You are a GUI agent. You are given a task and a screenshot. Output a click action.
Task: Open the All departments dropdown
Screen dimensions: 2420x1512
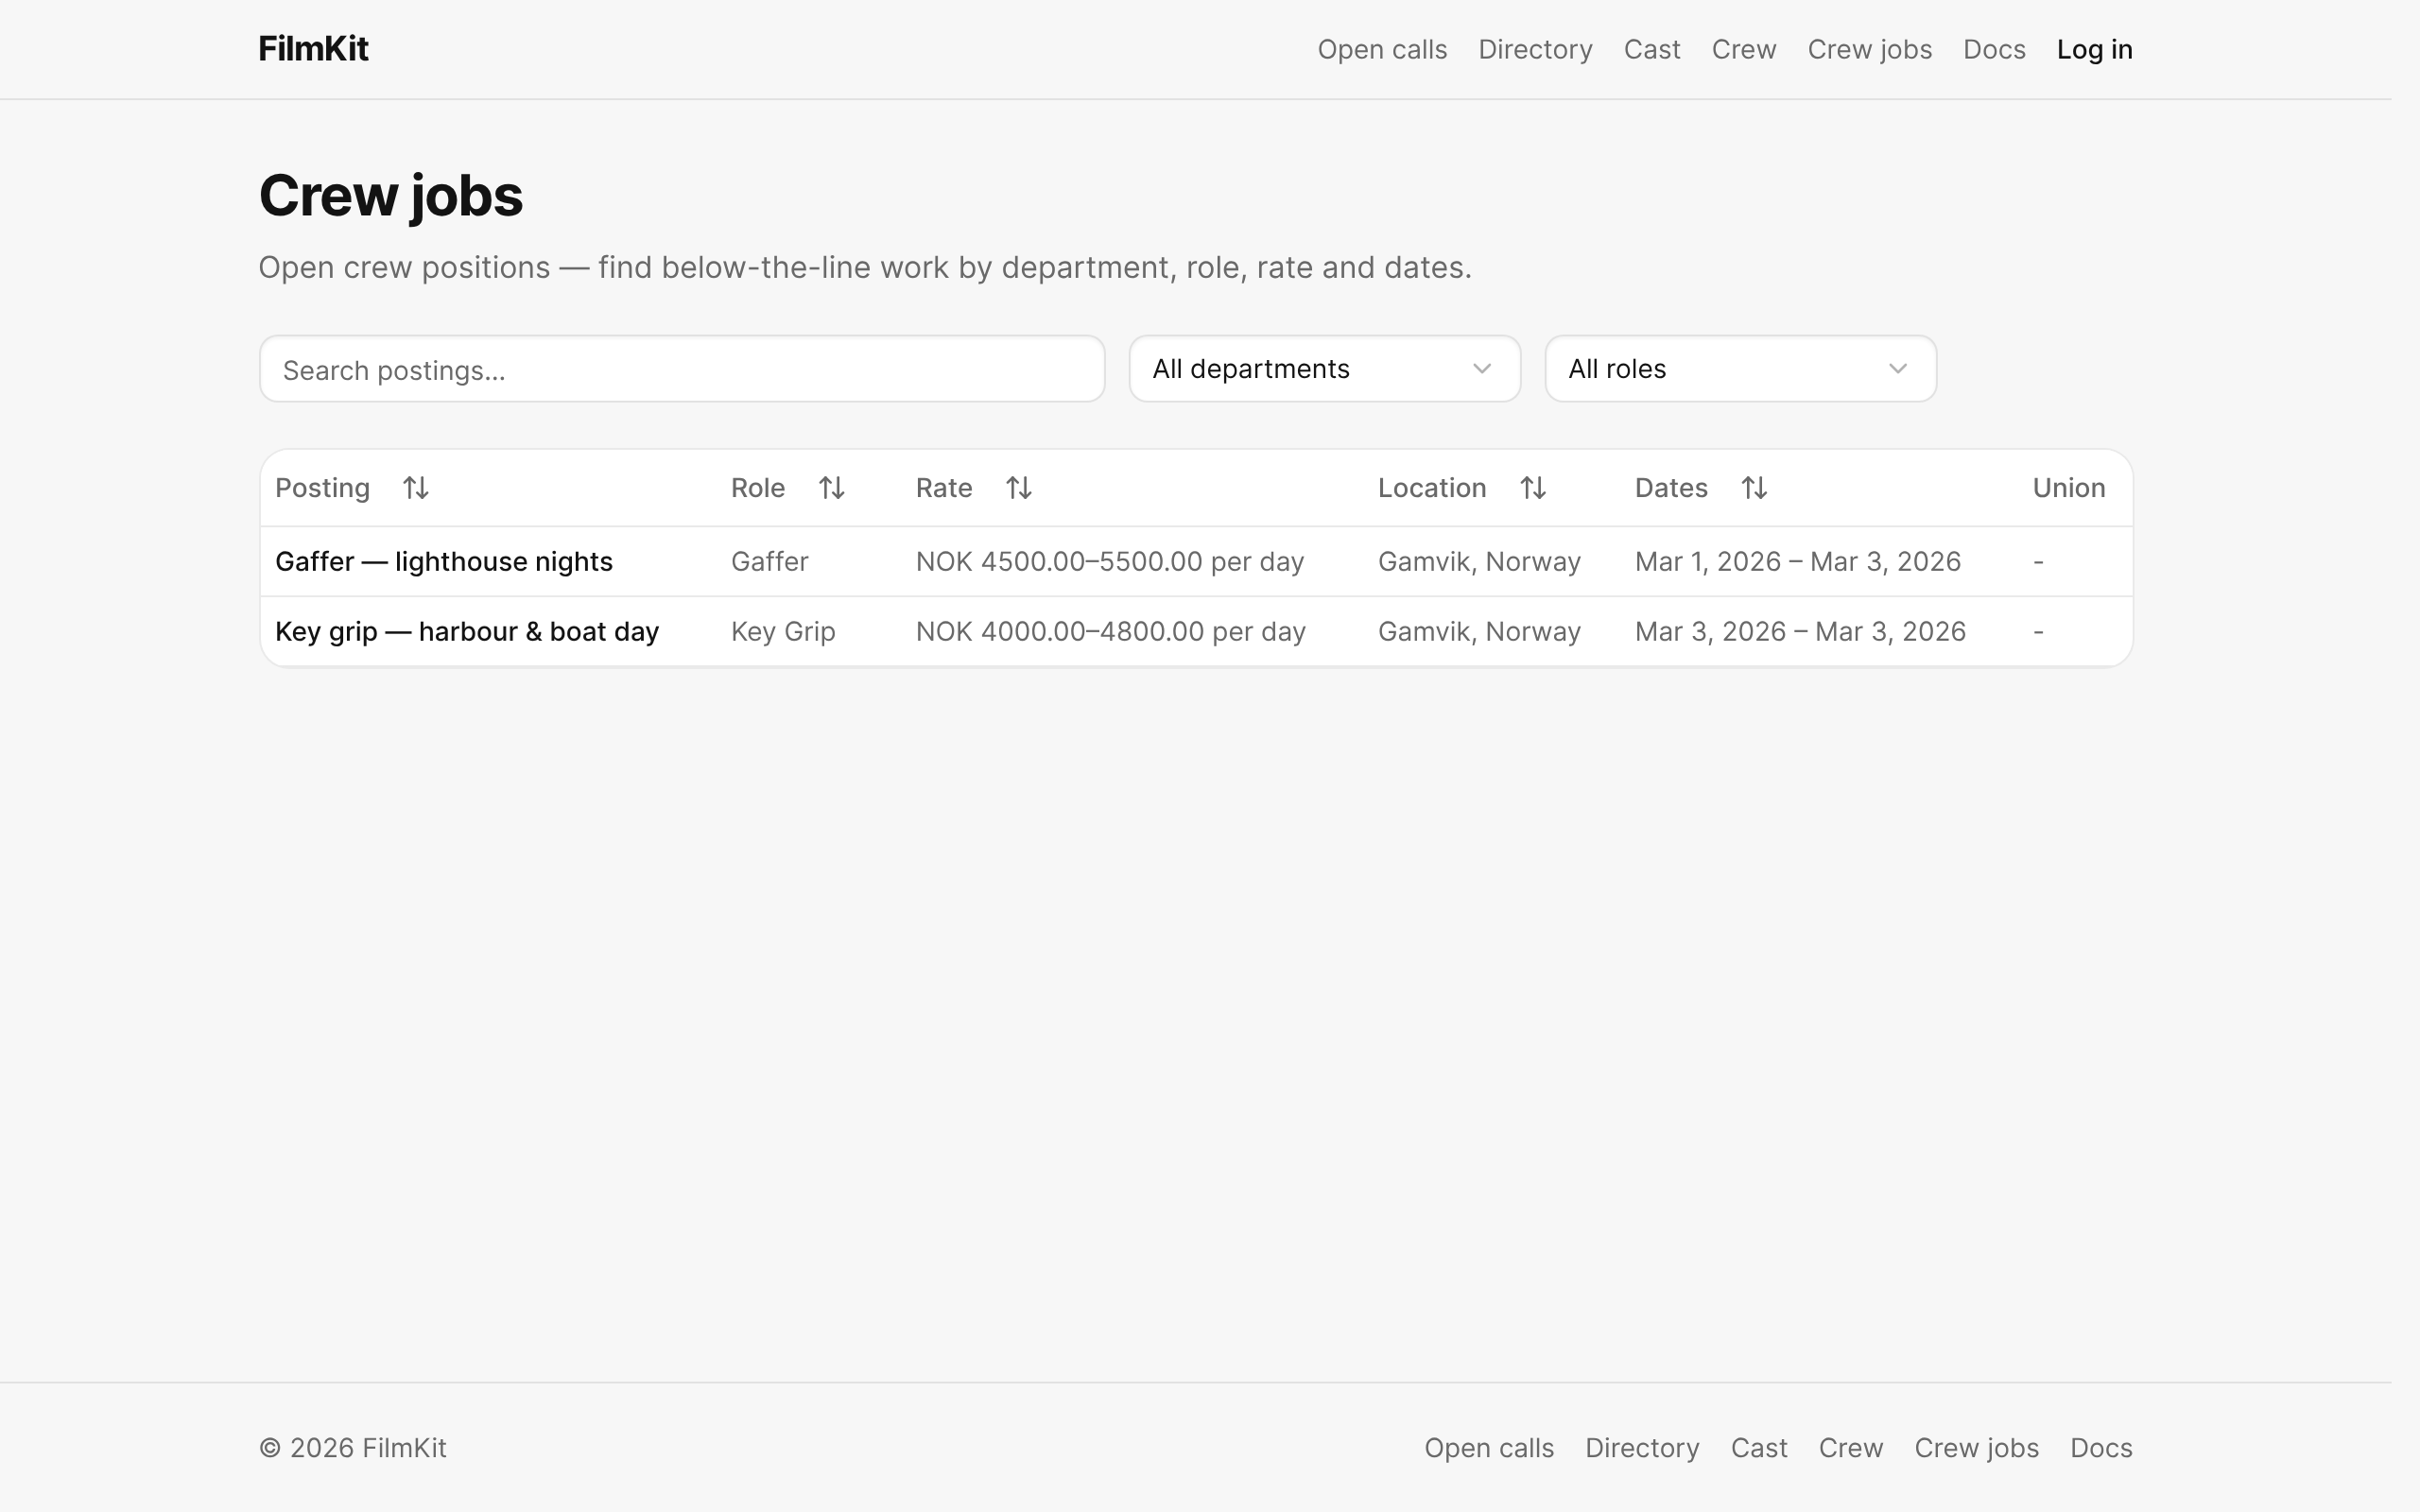(x=1324, y=369)
